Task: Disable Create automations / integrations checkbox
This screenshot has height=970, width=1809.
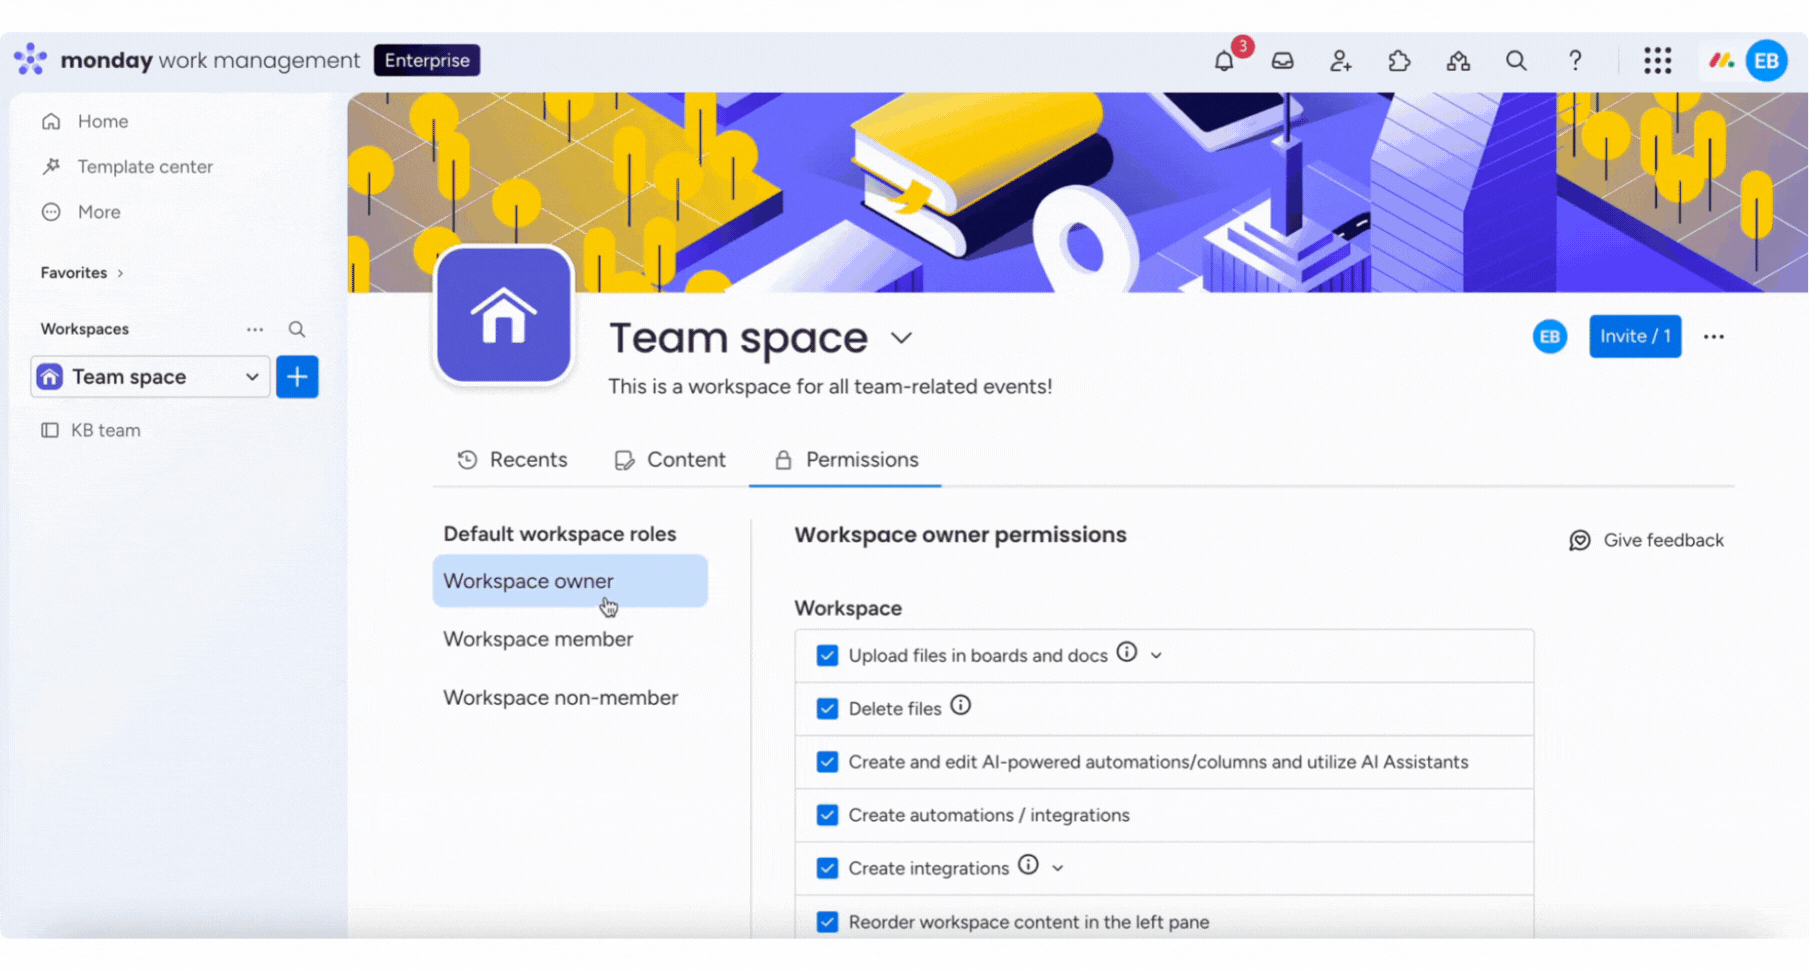Action: pyautogui.click(x=827, y=815)
